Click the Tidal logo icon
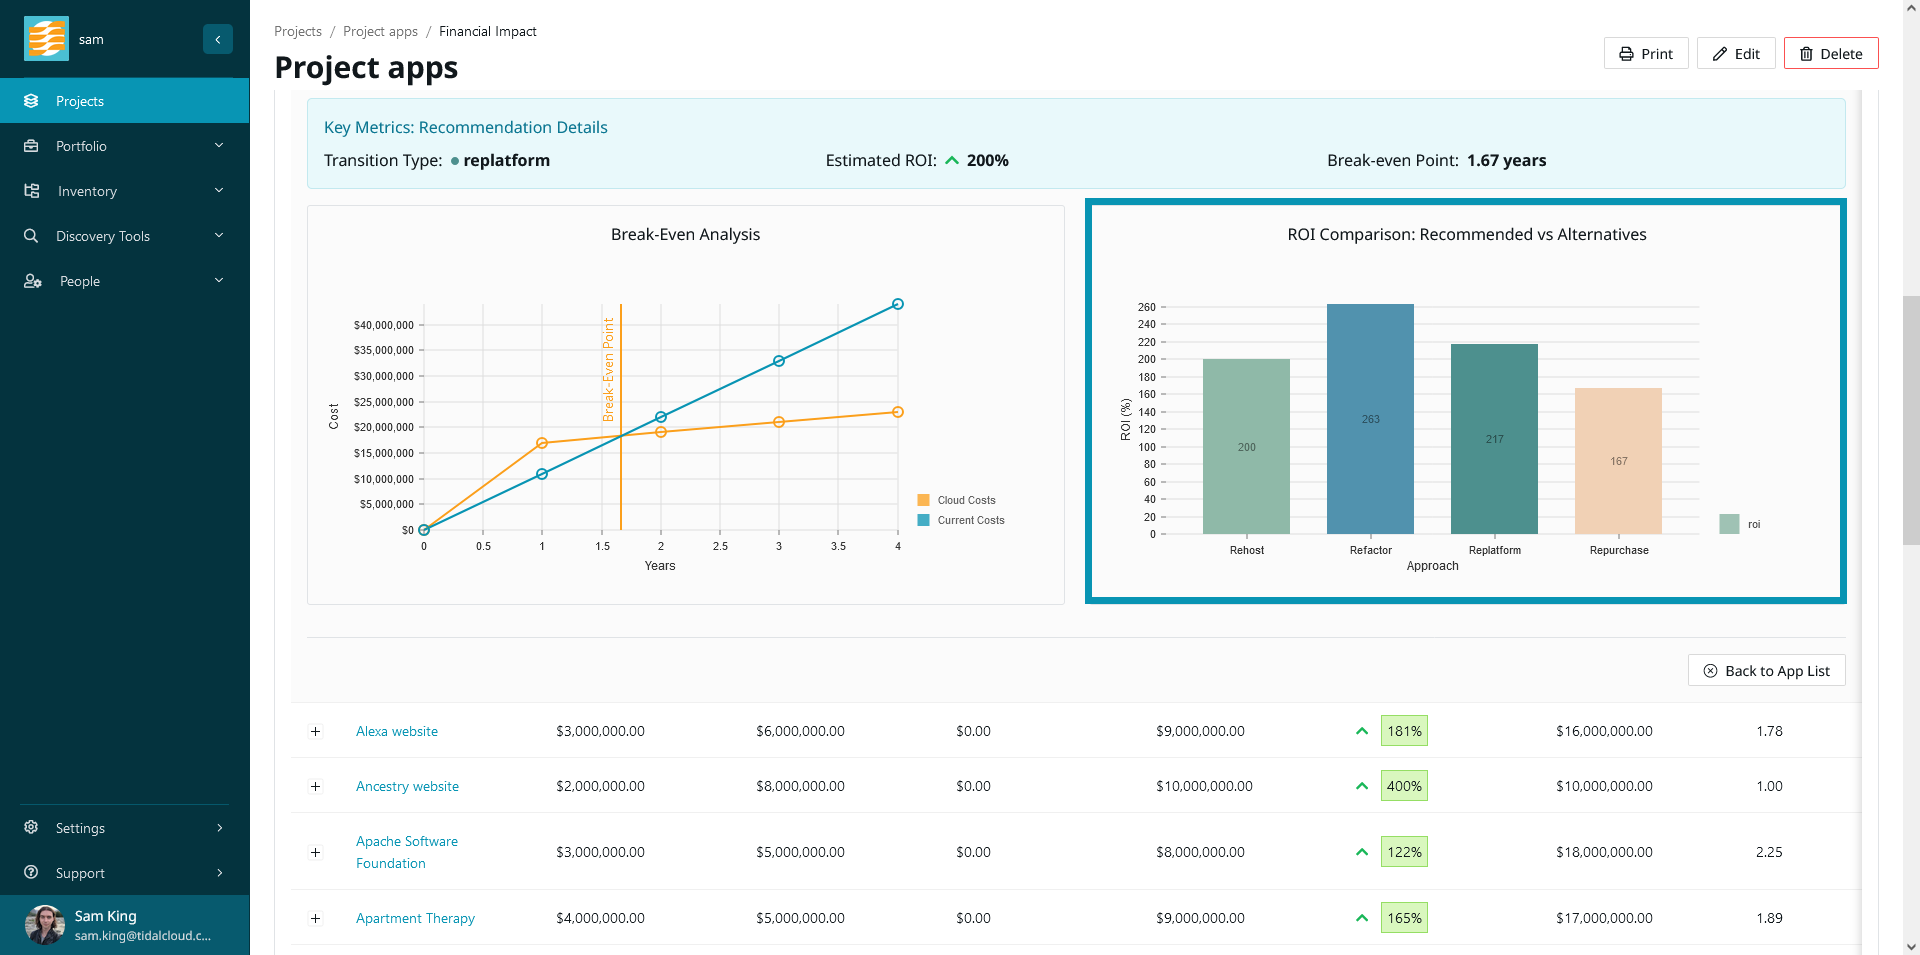 [x=46, y=39]
